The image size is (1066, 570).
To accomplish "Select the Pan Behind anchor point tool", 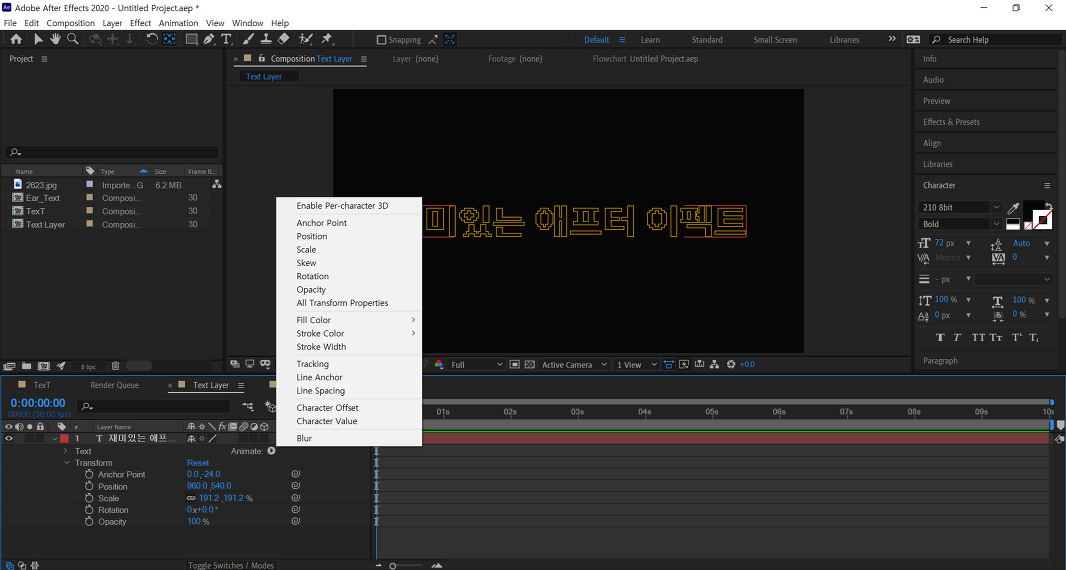I will click(169, 39).
